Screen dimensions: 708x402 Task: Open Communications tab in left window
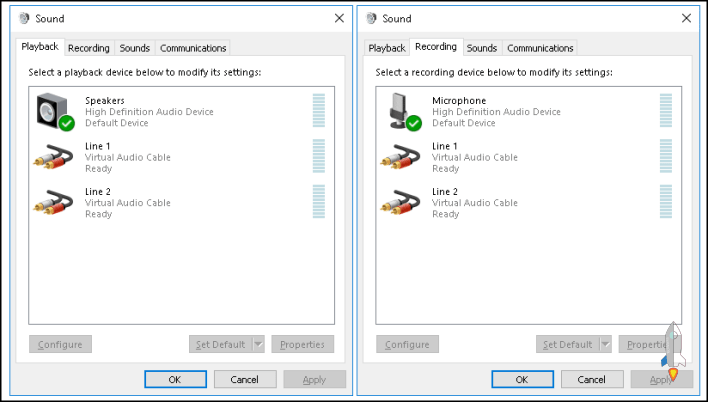(x=193, y=48)
